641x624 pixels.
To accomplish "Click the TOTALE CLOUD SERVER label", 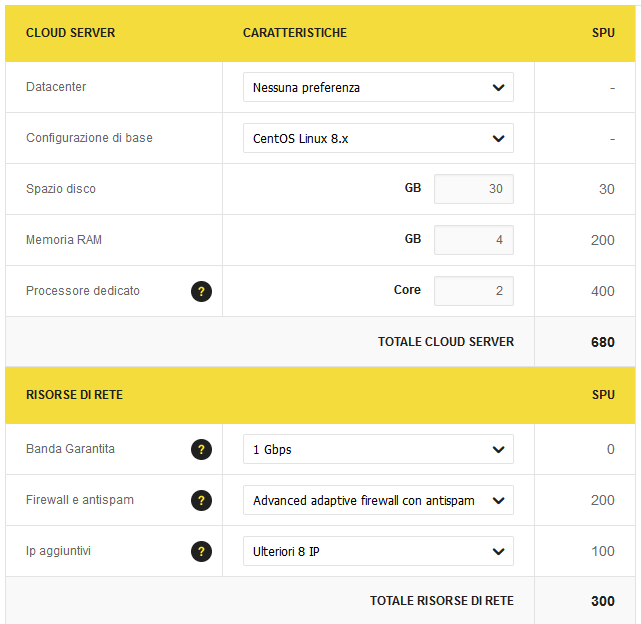I will pyautogui.click(x=446, y=342).
